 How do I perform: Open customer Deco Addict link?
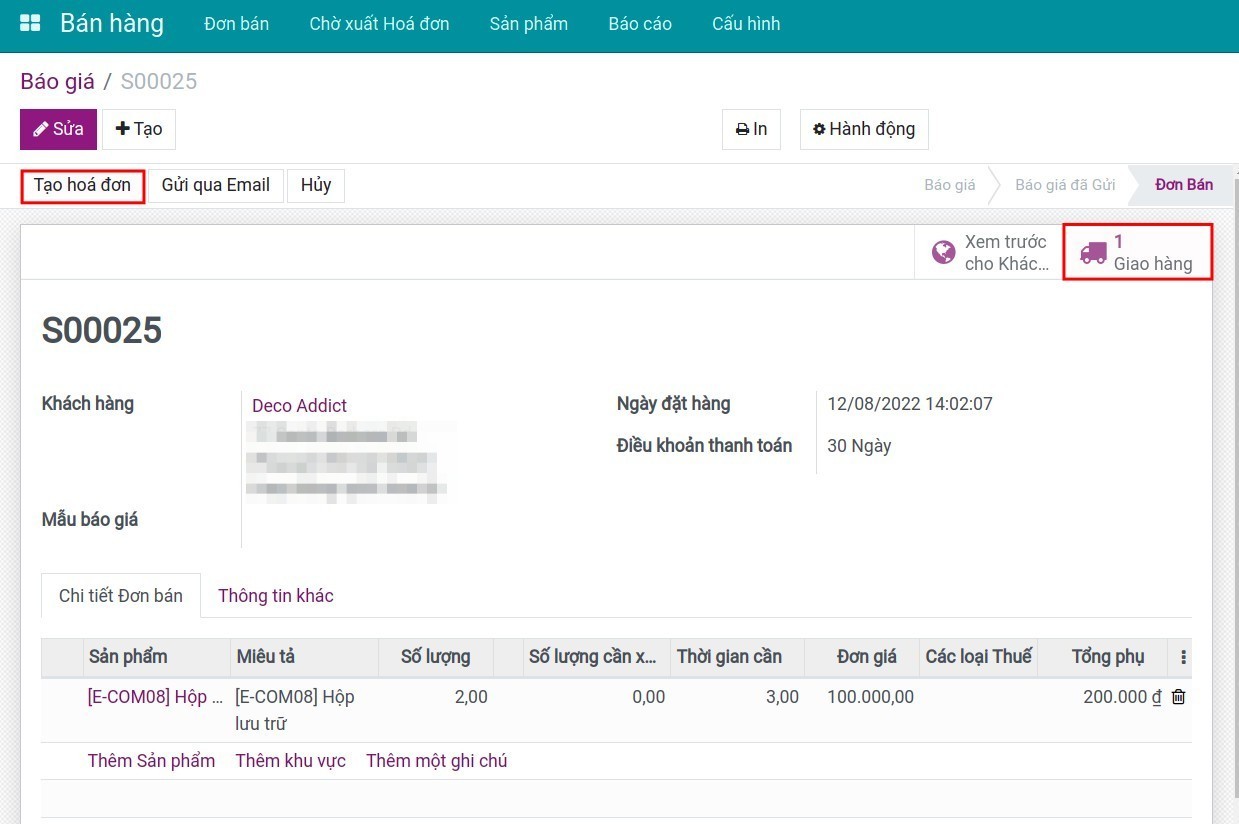click(299, 405)
